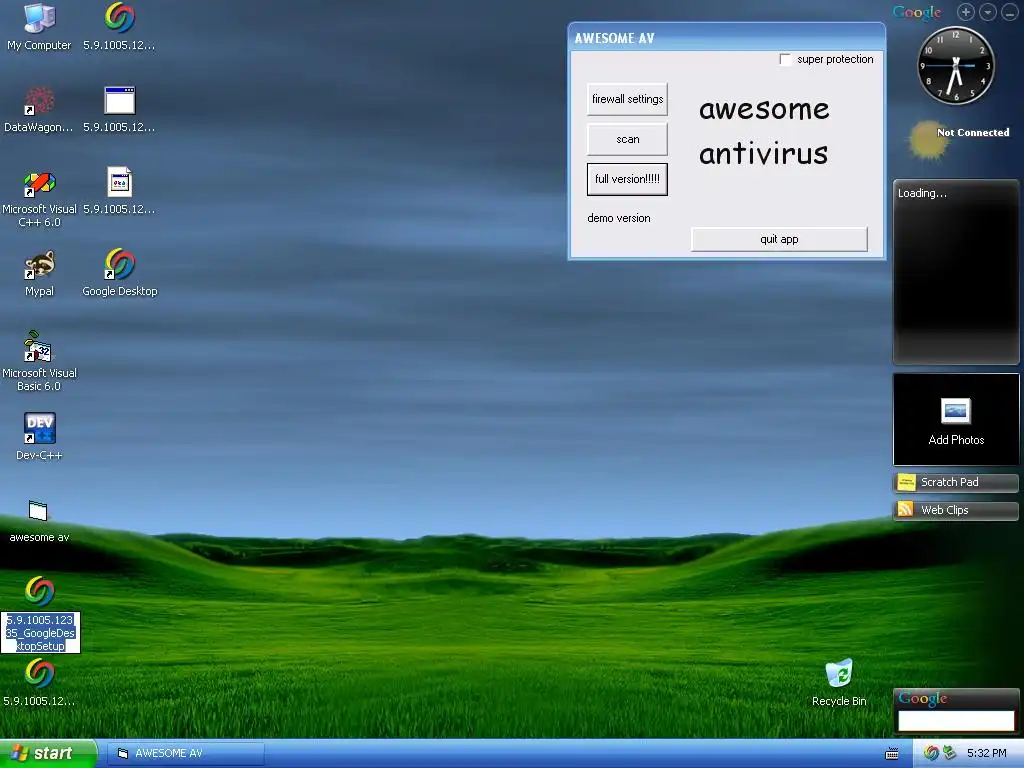Viewport: 1024px width, 768px height.
Task: Click the analog clock gadget
Action: (x=955, y=65)
